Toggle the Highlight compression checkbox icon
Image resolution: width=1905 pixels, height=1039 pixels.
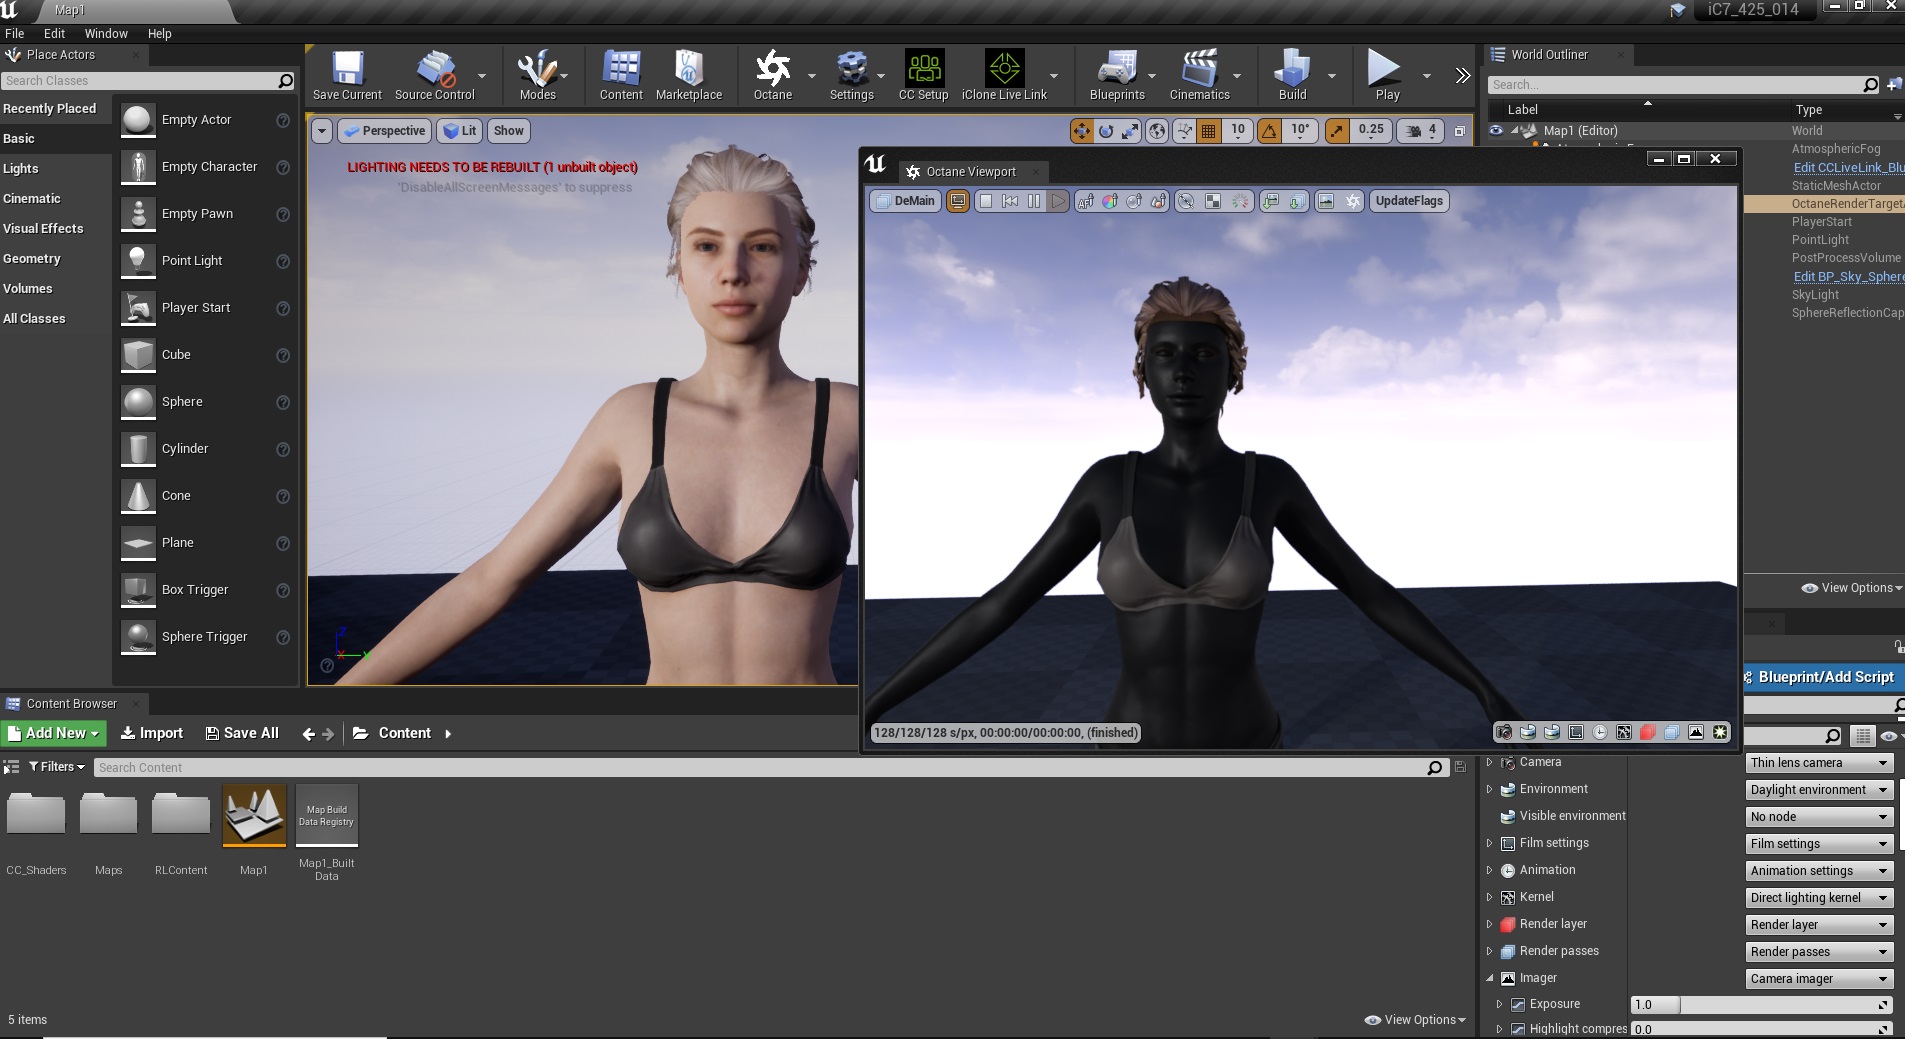(x=1518, y=1029)
